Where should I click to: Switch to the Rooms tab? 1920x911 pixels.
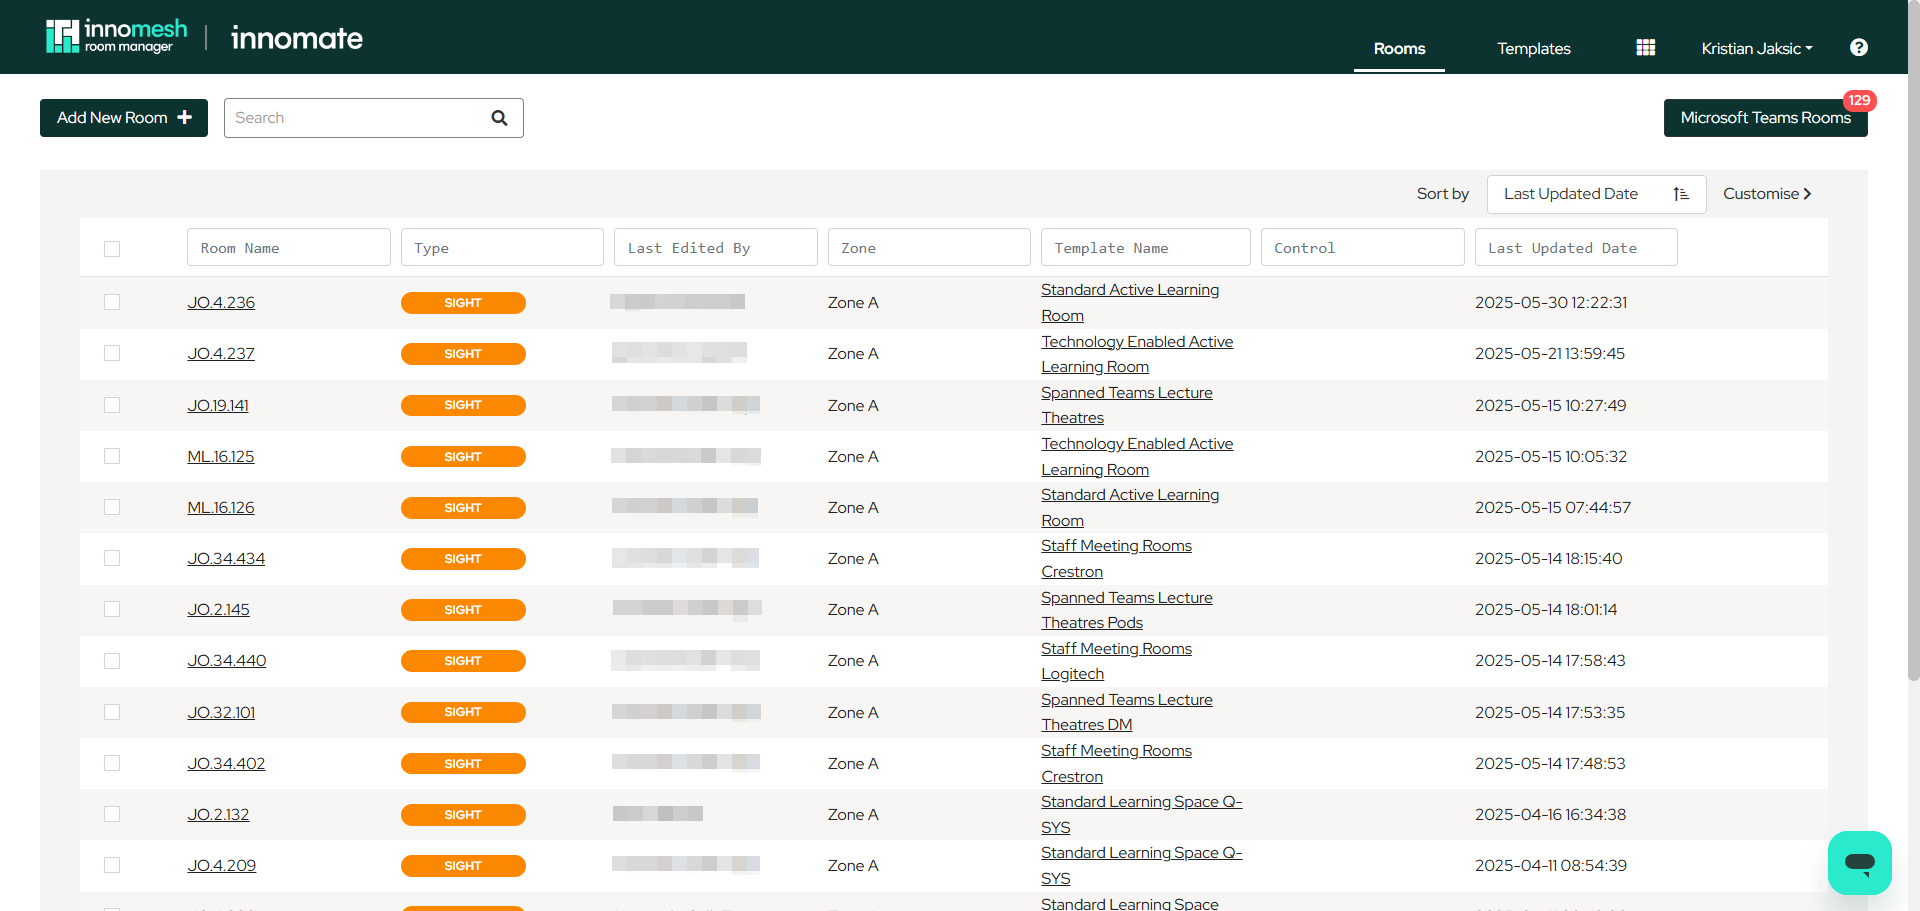[1399, 48]
